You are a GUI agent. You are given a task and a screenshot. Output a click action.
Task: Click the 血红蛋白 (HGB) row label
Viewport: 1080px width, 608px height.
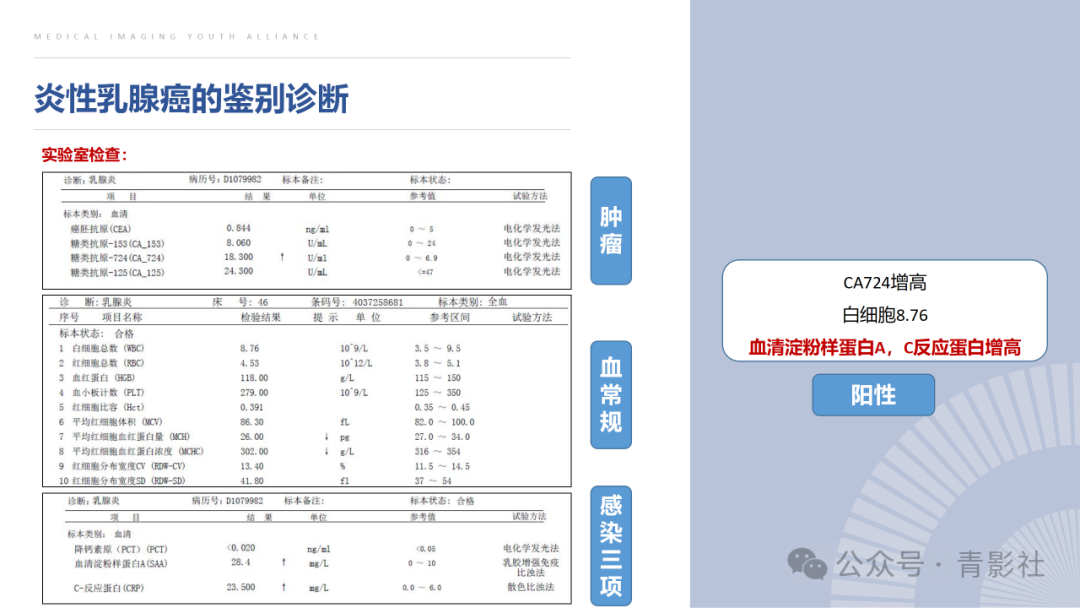point(103,378)
